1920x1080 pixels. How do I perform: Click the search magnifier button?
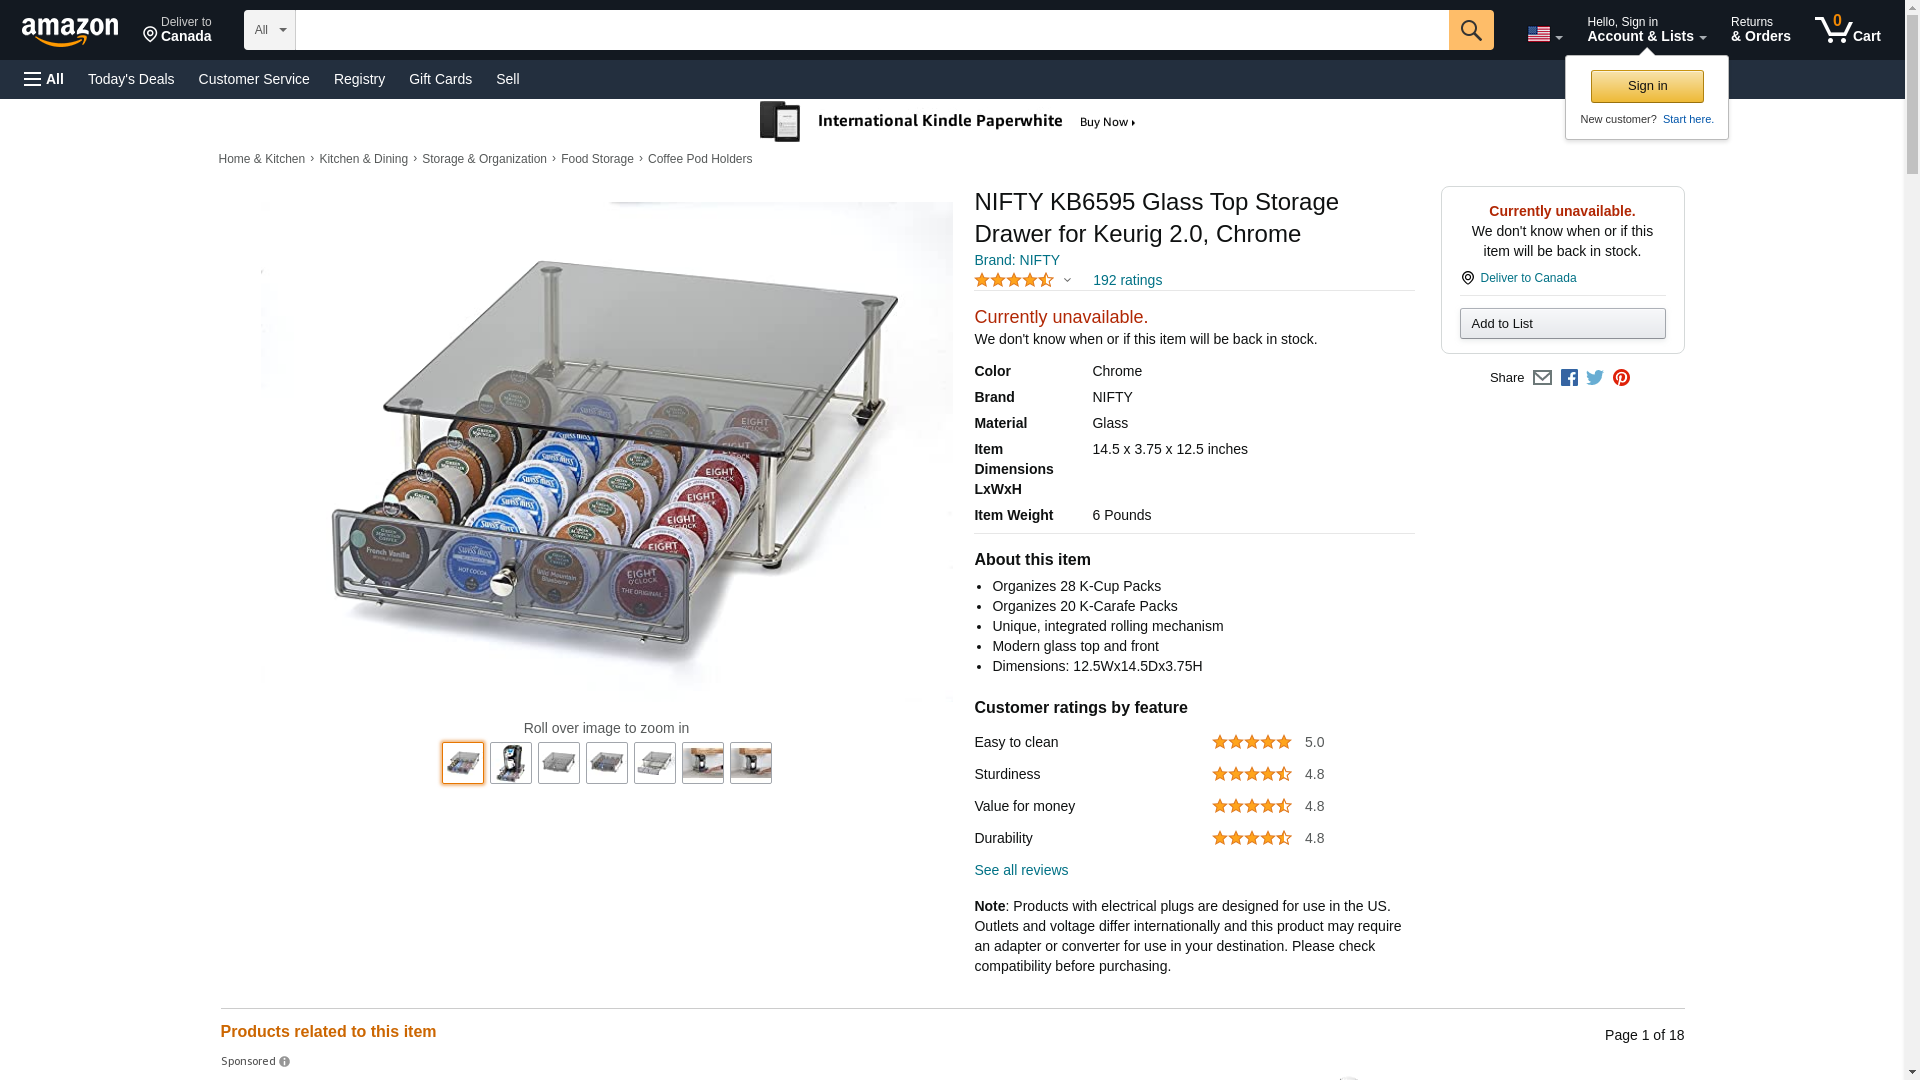1470,30
